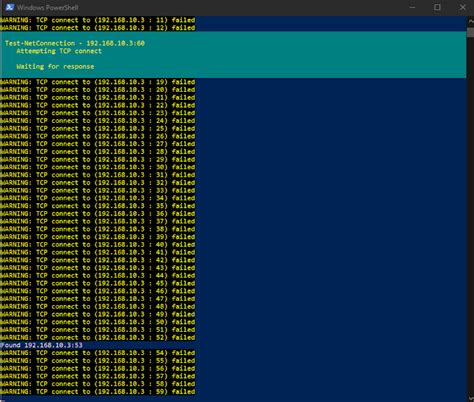Click the warning line for port 37
This screenshot has height=402, width=474.
click(x=98, y=221)
